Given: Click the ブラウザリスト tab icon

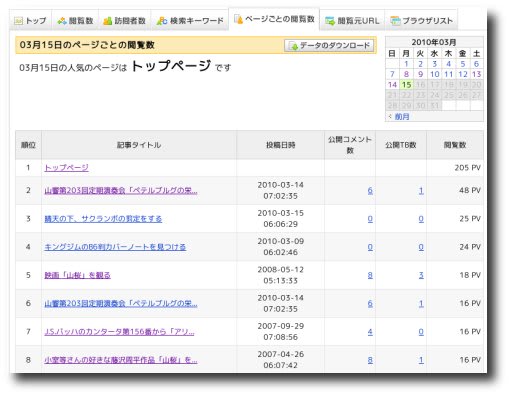Looking at the screenshot, I should pyautogui.click(x=395, y=21).
